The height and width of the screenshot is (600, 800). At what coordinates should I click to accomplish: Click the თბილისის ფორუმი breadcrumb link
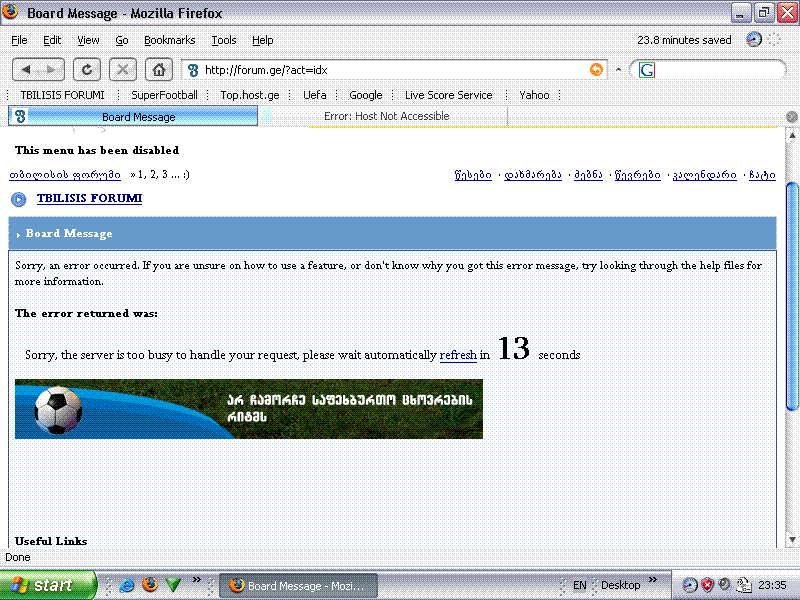tap(65, 175)
